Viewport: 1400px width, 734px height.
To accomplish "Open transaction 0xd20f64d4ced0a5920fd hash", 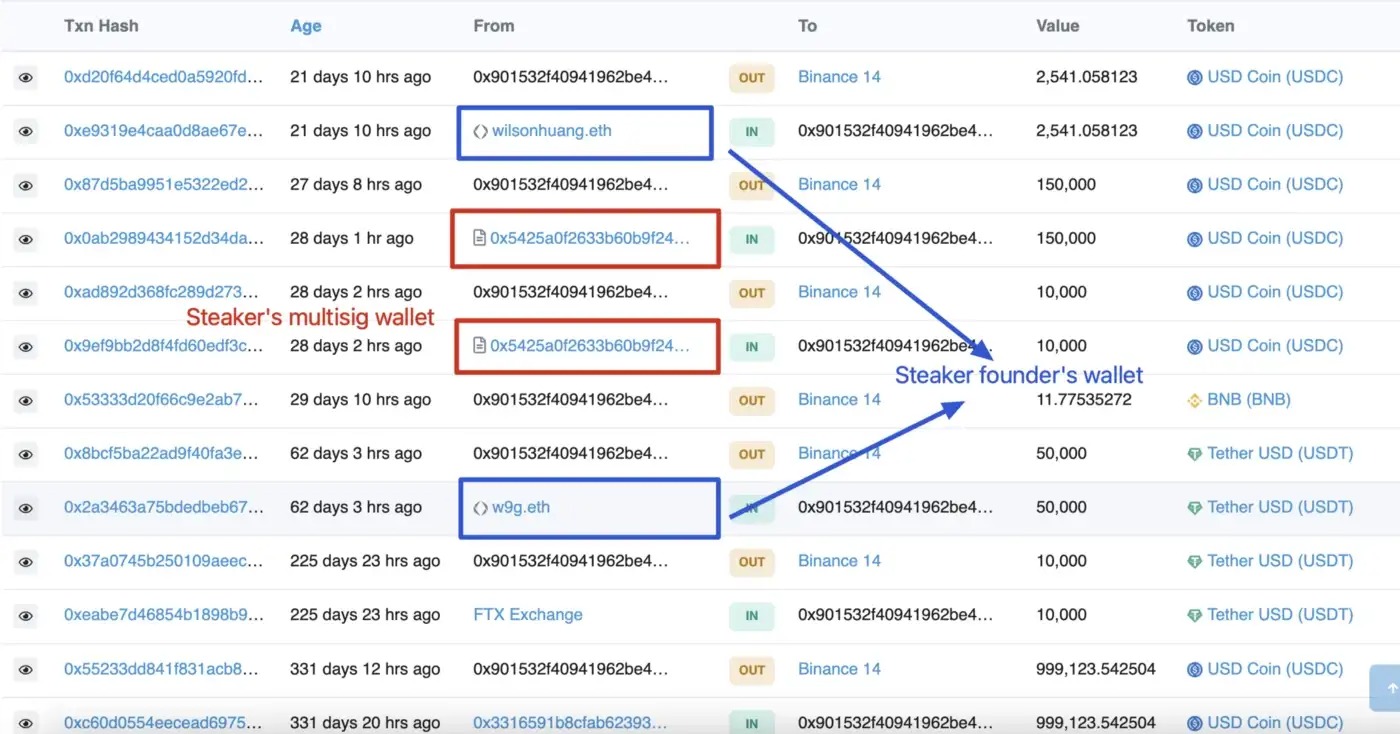I will pyautogui.click(x=164, y=77).
